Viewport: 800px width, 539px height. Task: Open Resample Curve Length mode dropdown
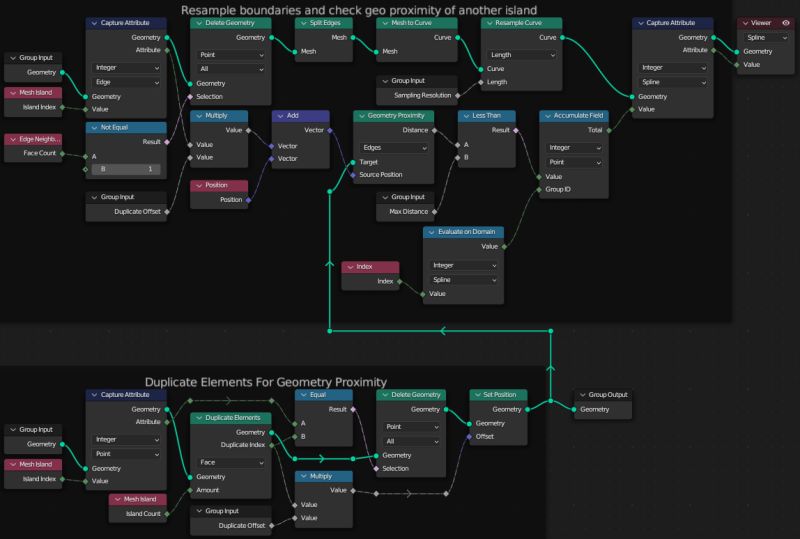[522, 55]
